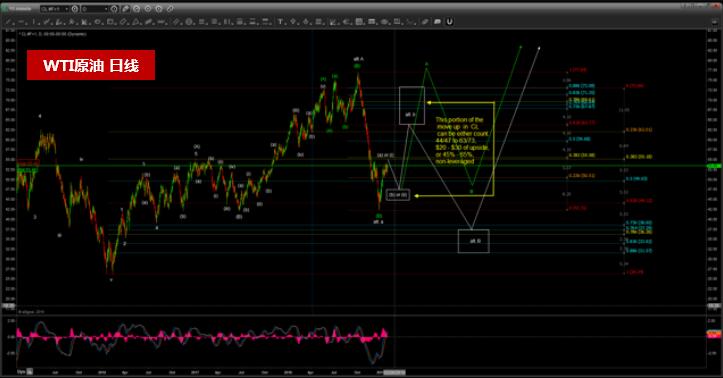Click the application logo at top left
Image resolution: width=723 pixels, height=378 pixels.
click(x=5, y=9)
